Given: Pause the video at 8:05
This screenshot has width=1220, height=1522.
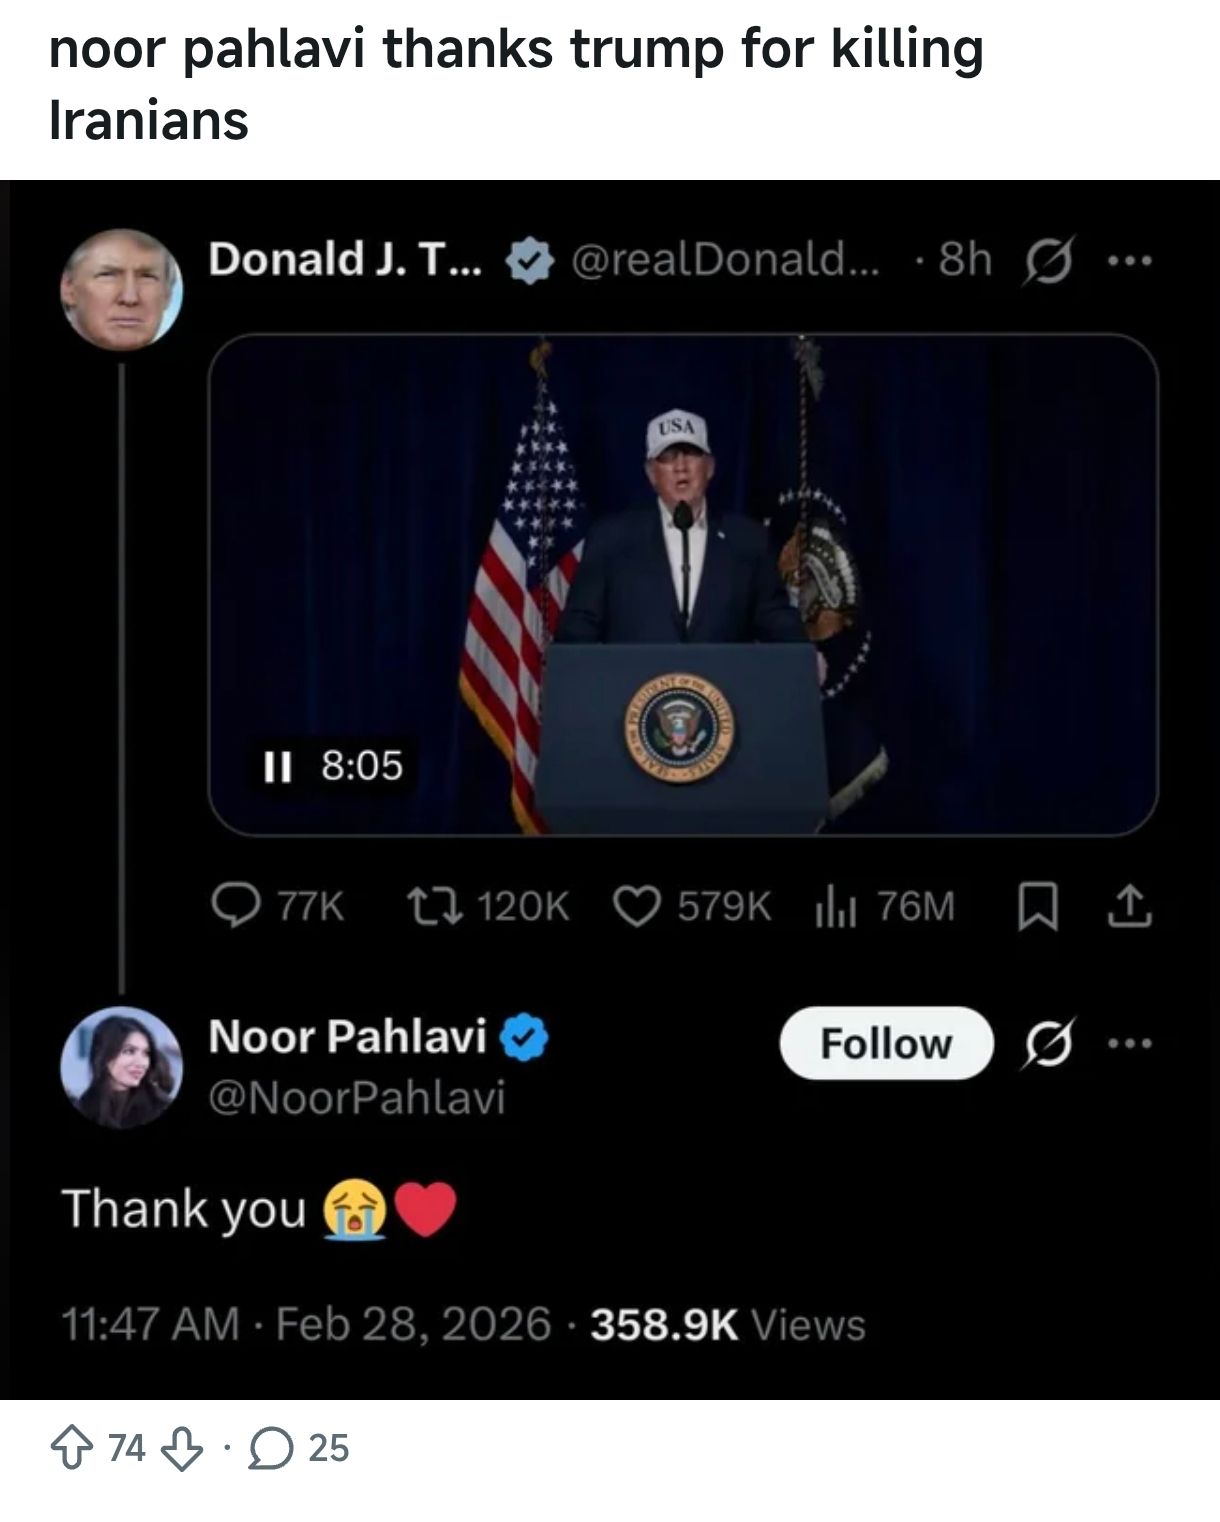Looking at the screenshot, I should [276, 767].
